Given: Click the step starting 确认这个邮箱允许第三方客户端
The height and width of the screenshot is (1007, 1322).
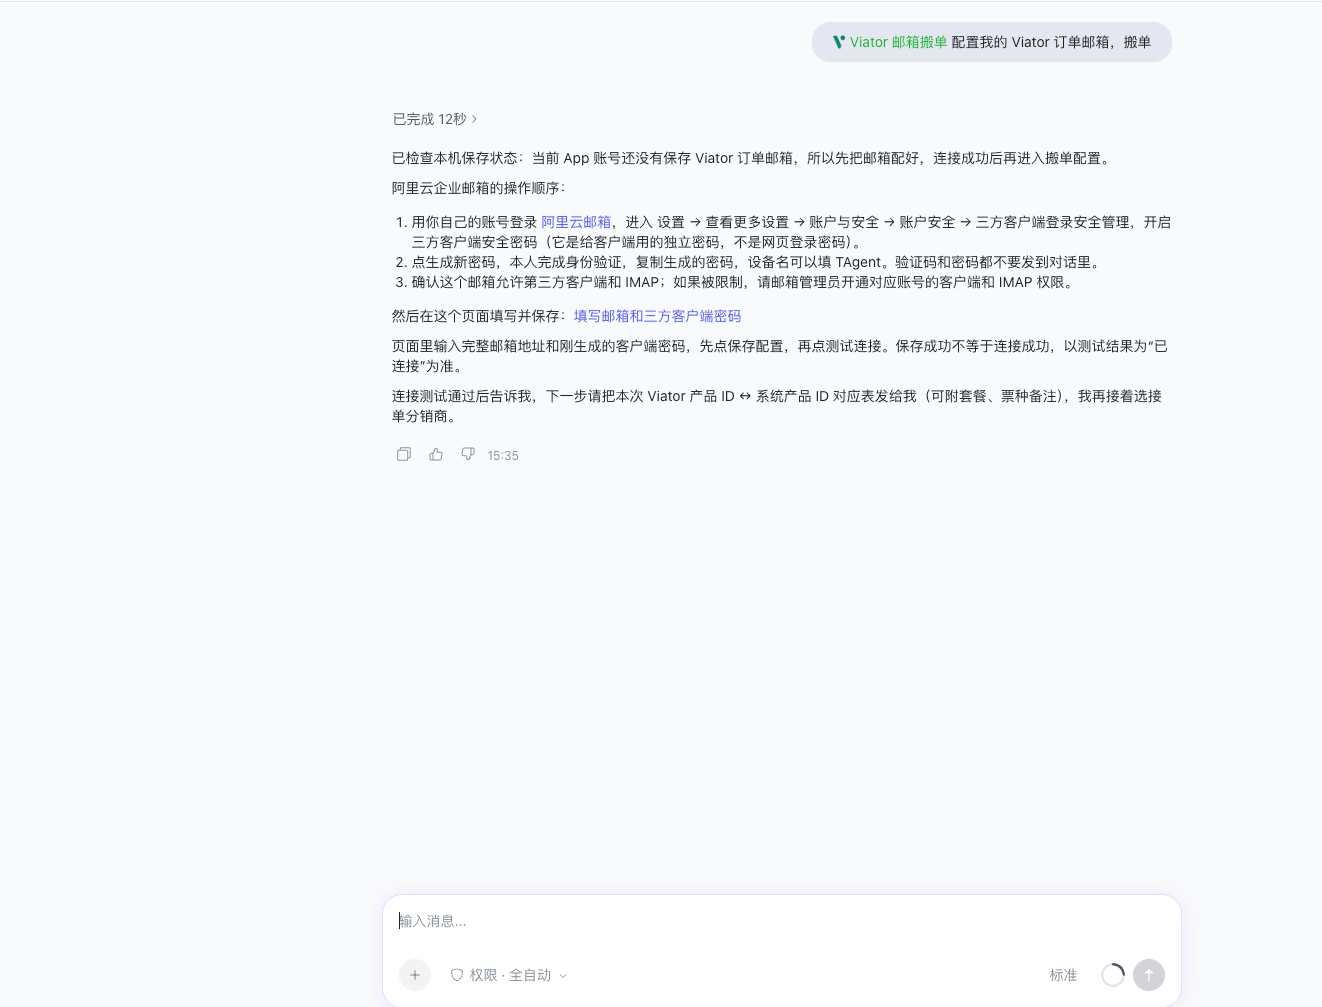Looking at the screenshot, I should pyautogui.click(x=745, y=282).
